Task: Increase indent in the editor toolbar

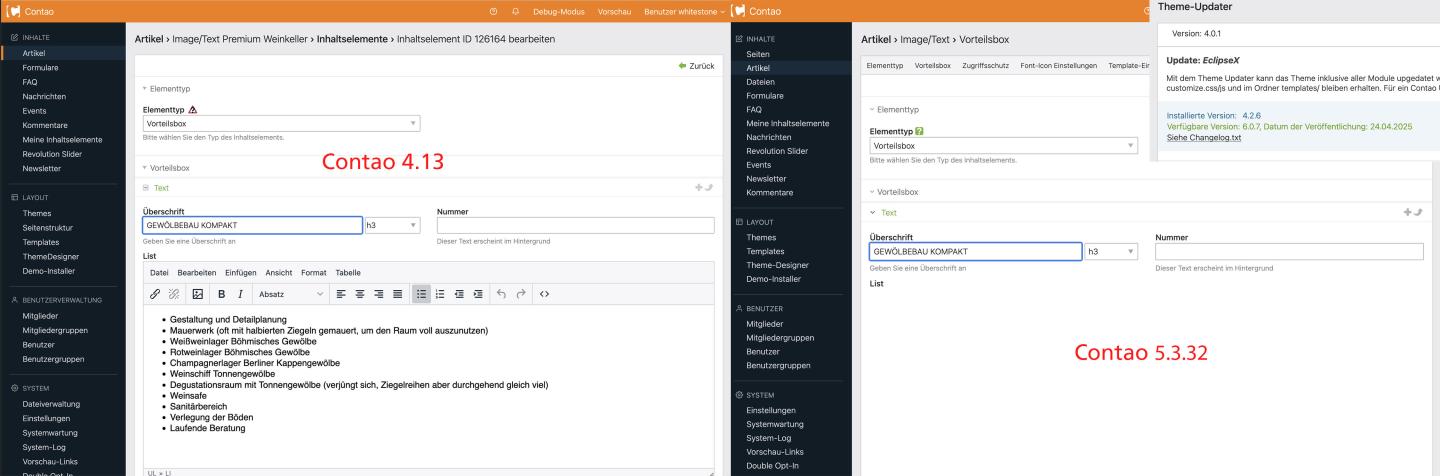Action: coord(477,294)
